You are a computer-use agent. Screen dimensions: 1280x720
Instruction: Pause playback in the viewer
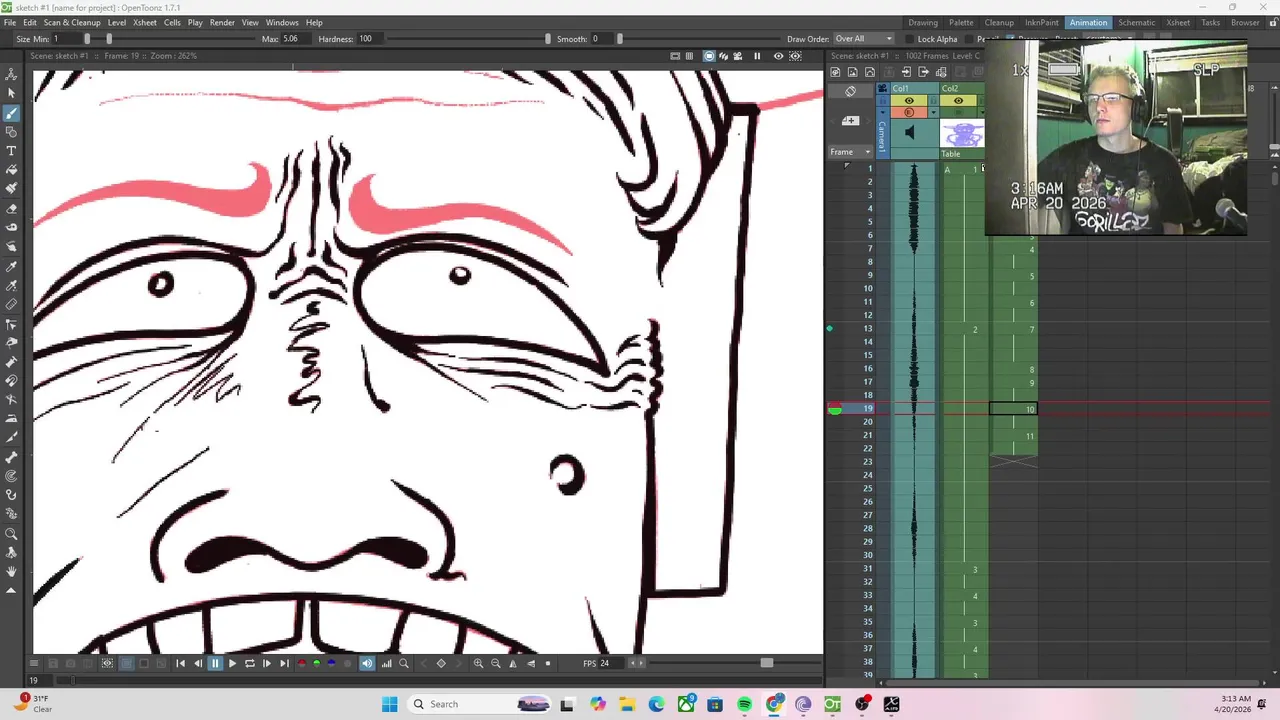tap(215, 663)
